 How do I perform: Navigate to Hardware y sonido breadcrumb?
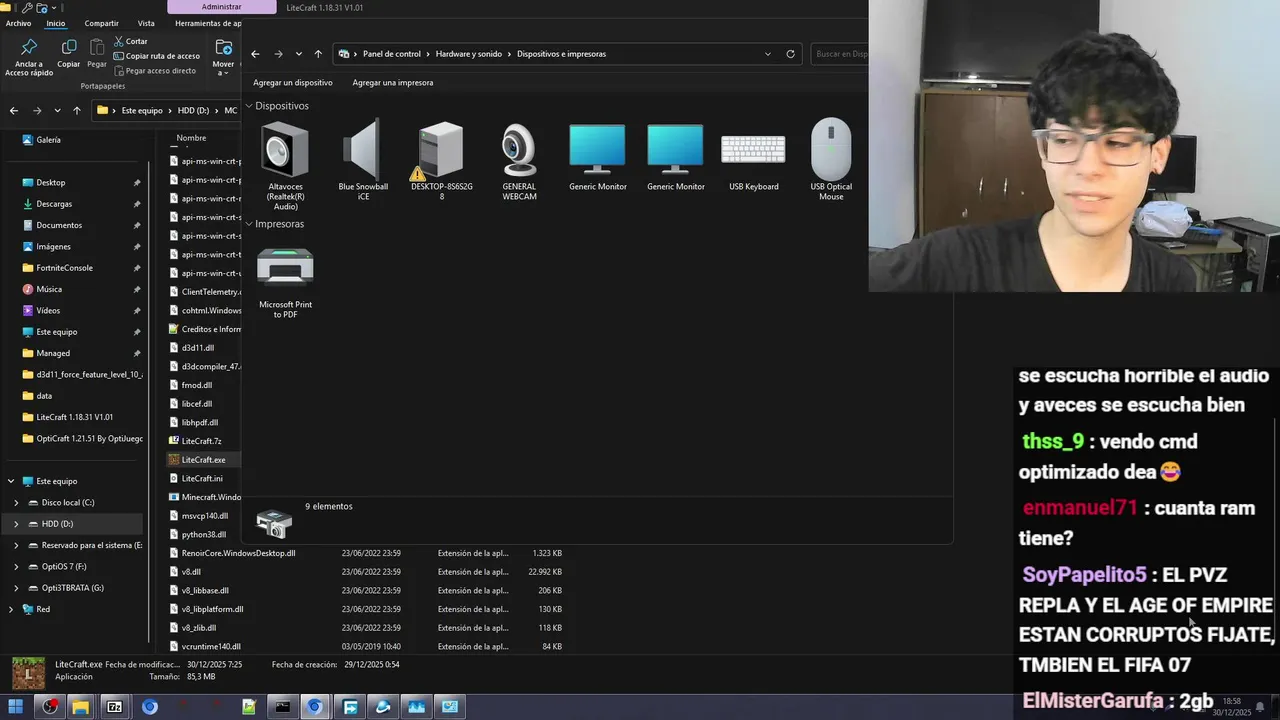click(x=469, y=54)
